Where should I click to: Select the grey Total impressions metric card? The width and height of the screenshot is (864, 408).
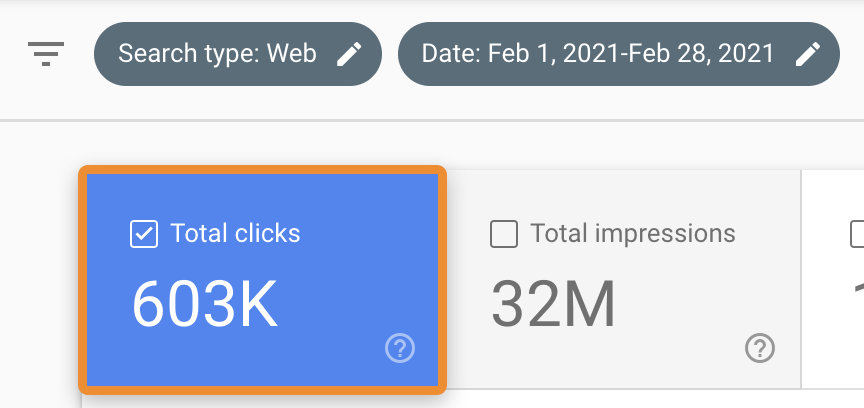[622, 300]
